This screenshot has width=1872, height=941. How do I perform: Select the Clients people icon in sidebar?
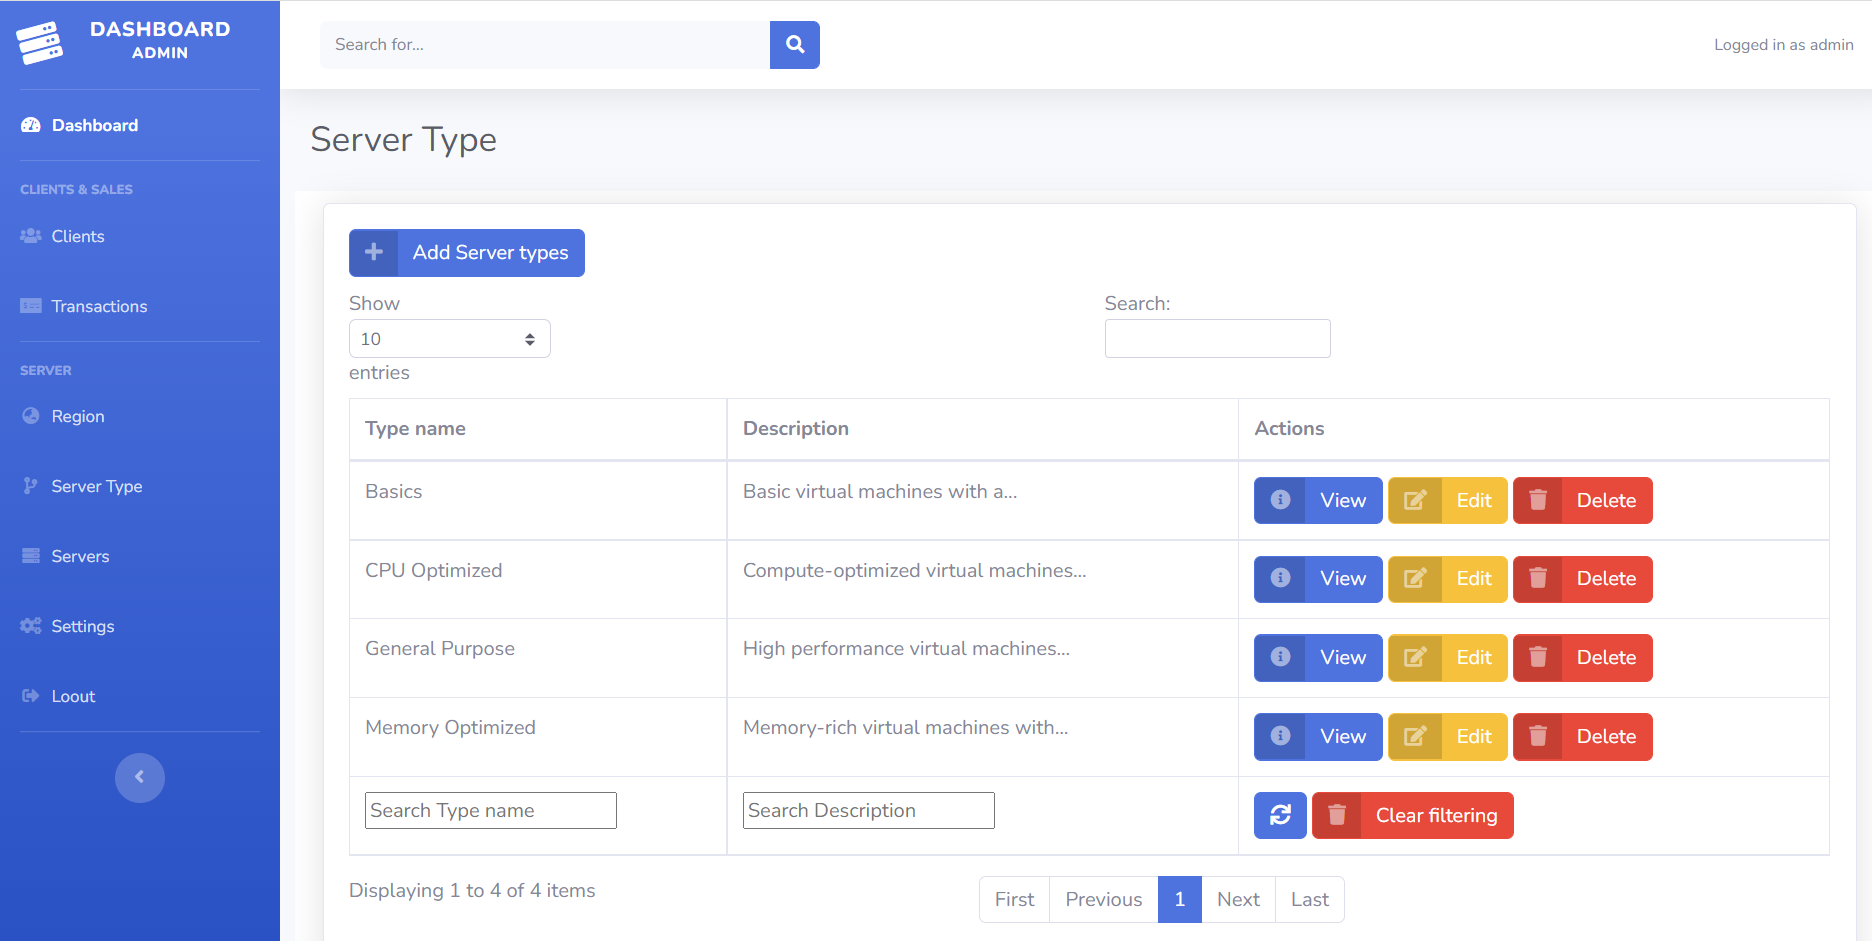tap(29, 235)
